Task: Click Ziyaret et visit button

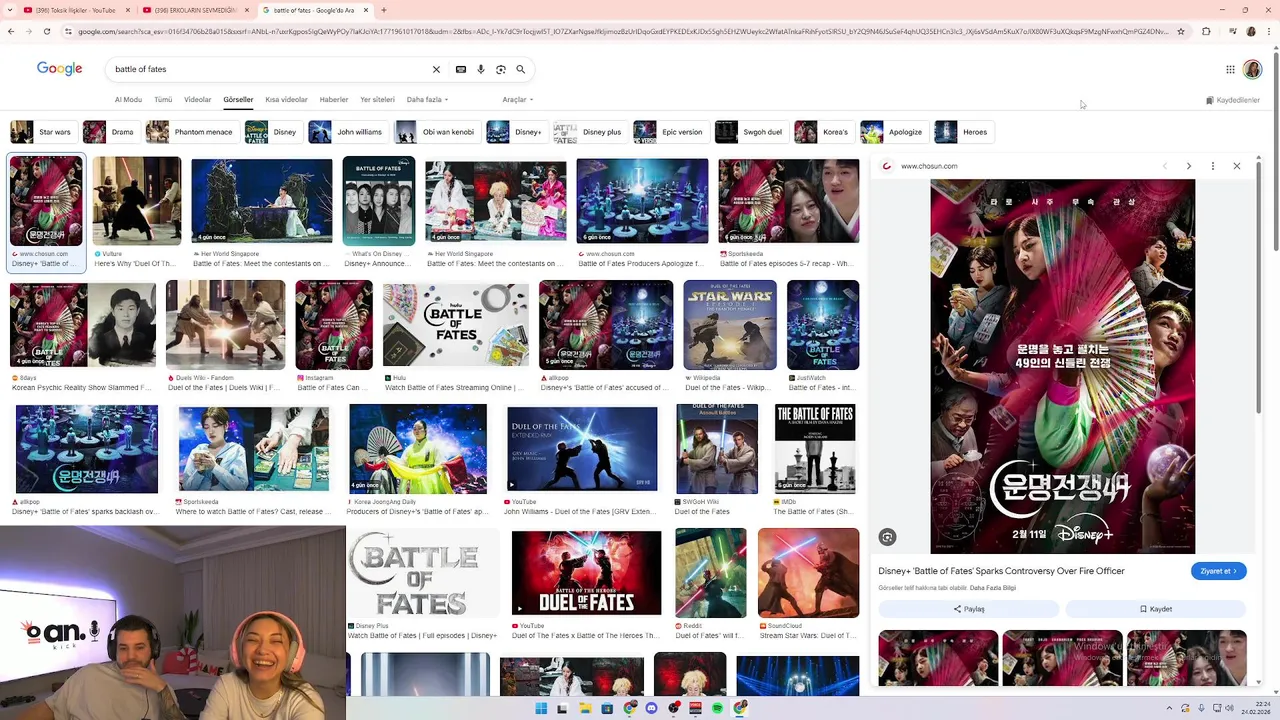Action: (1218, 571)
